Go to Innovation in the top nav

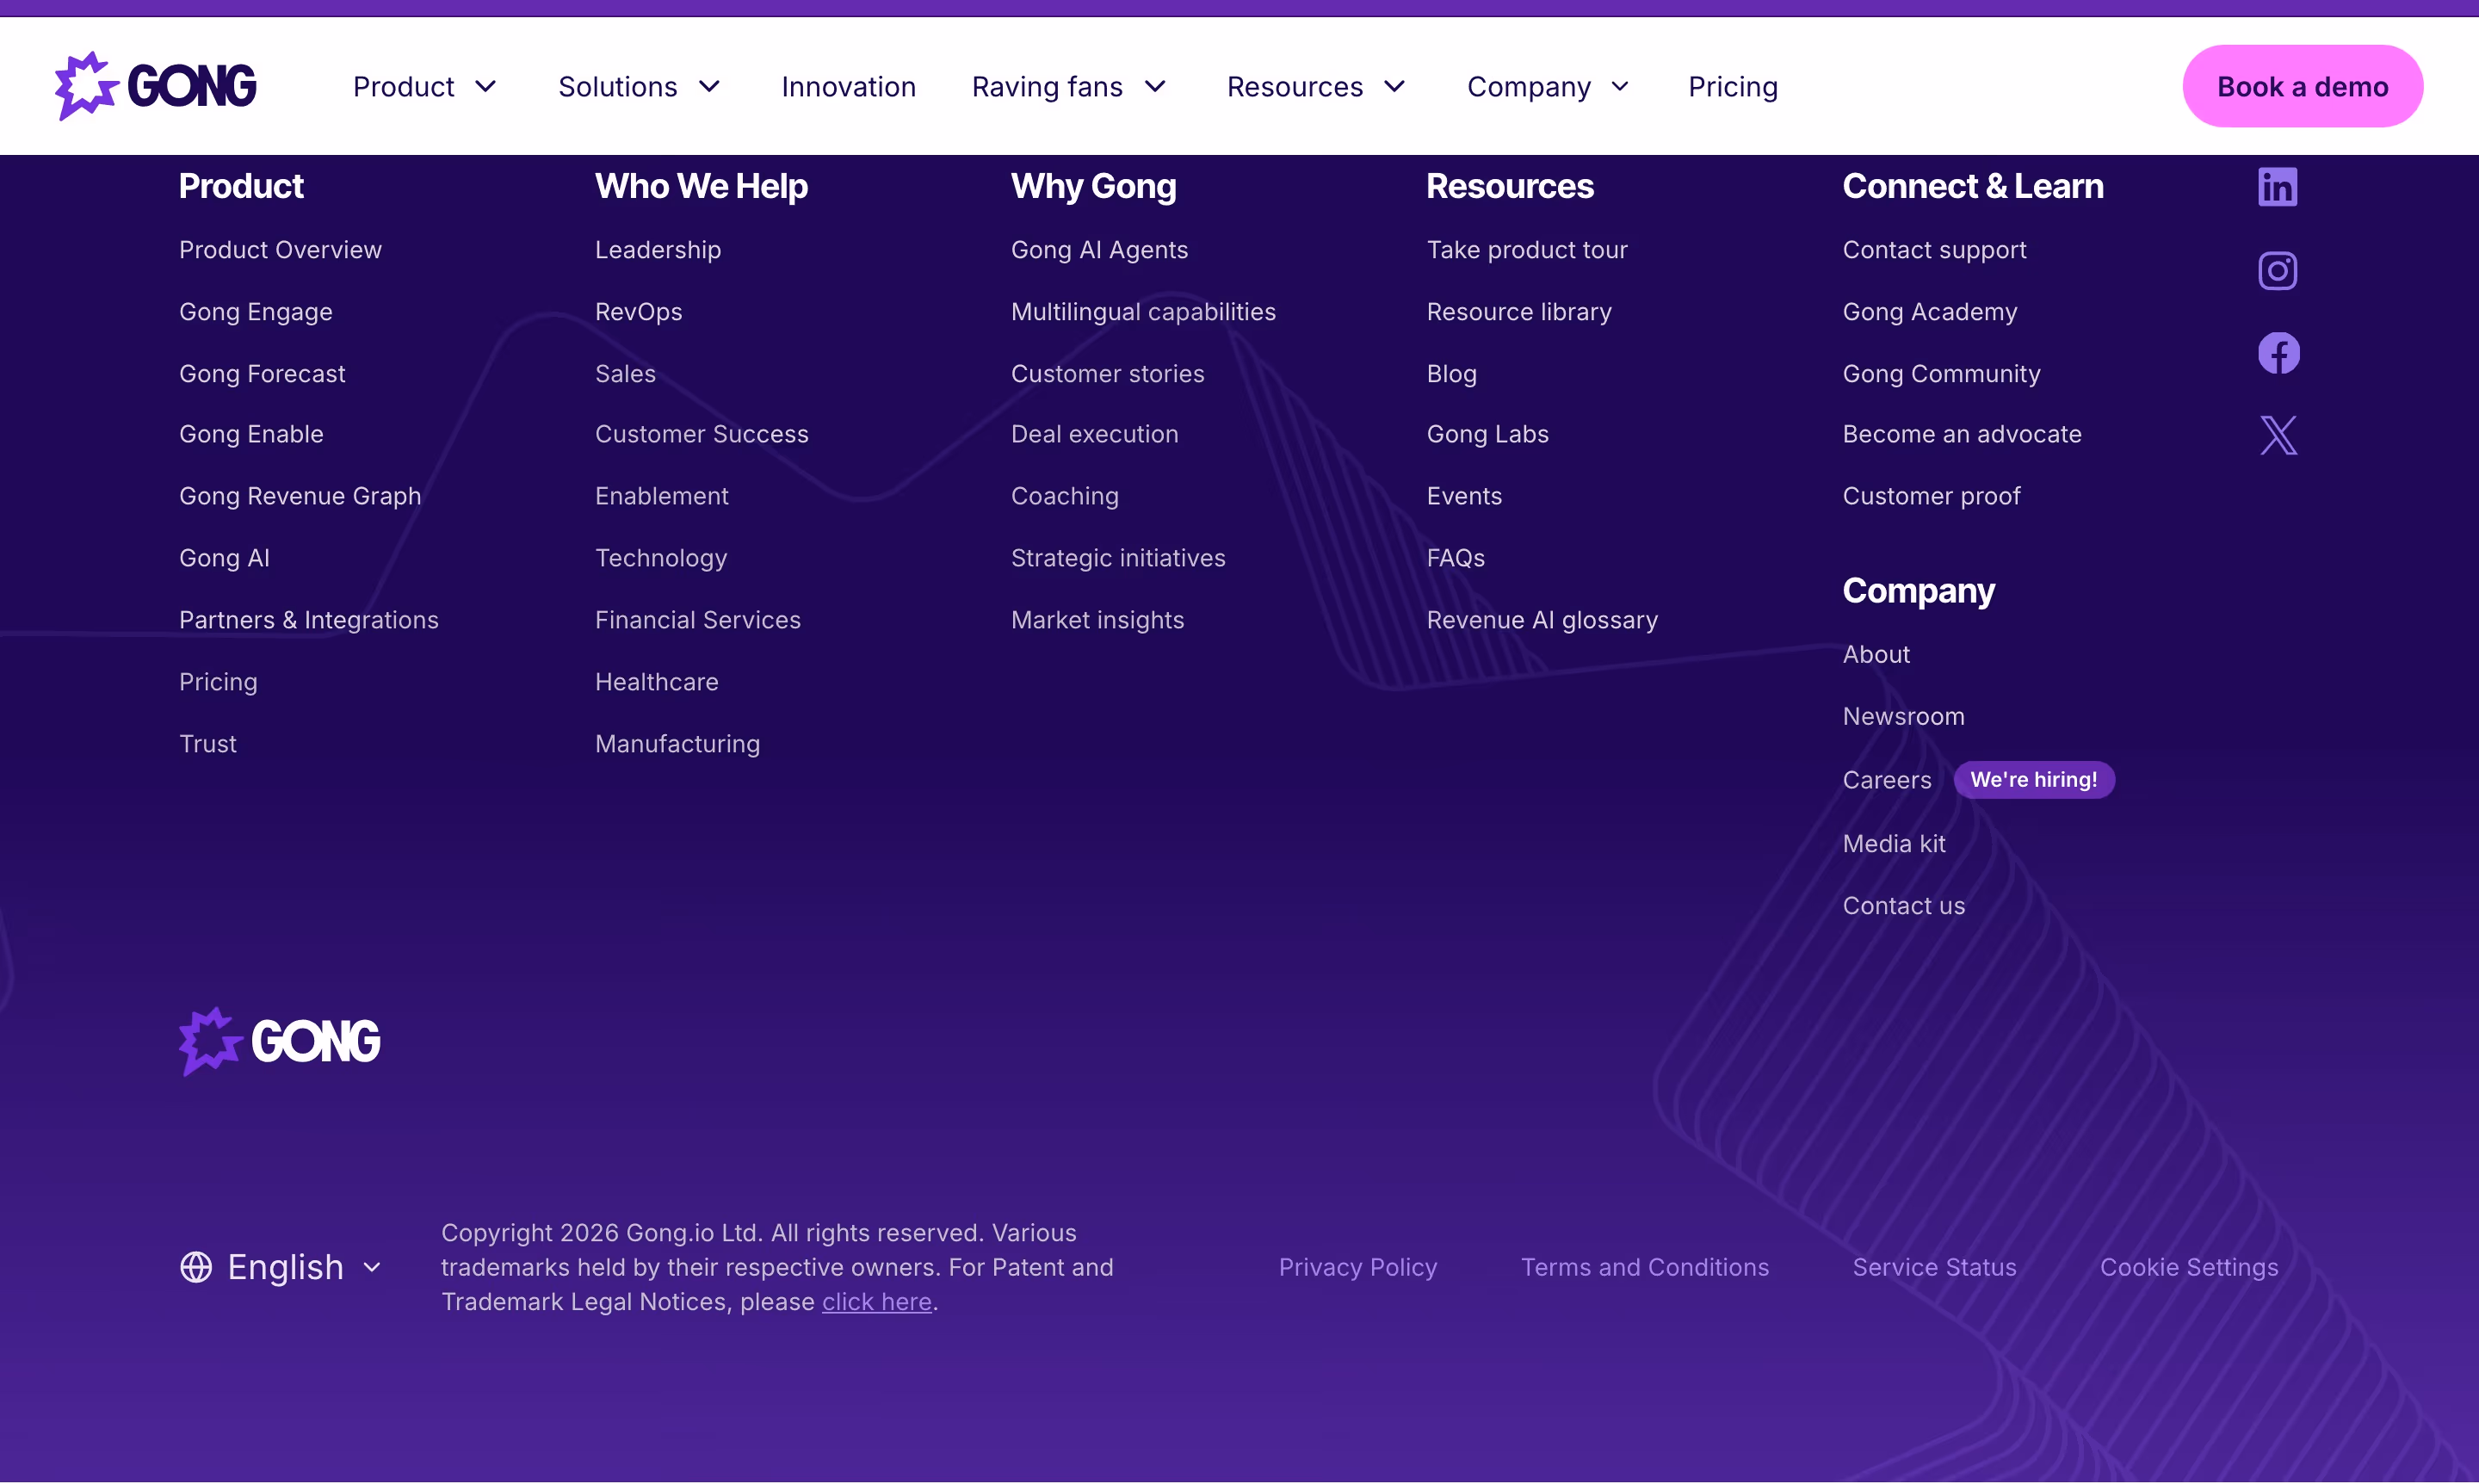[848, 87]
